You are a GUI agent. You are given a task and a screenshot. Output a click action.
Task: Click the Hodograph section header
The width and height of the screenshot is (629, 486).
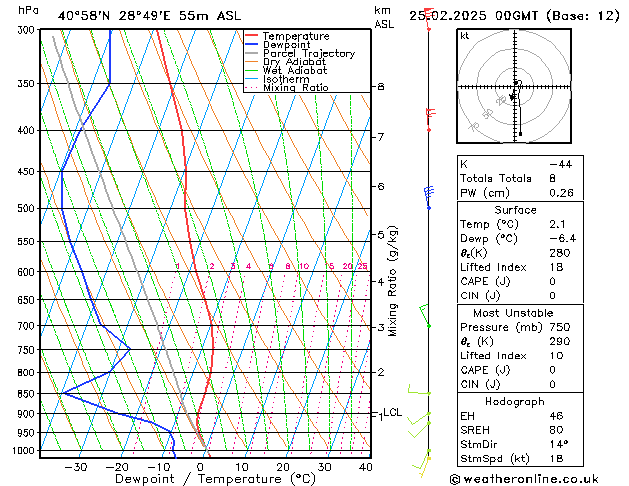516,401
